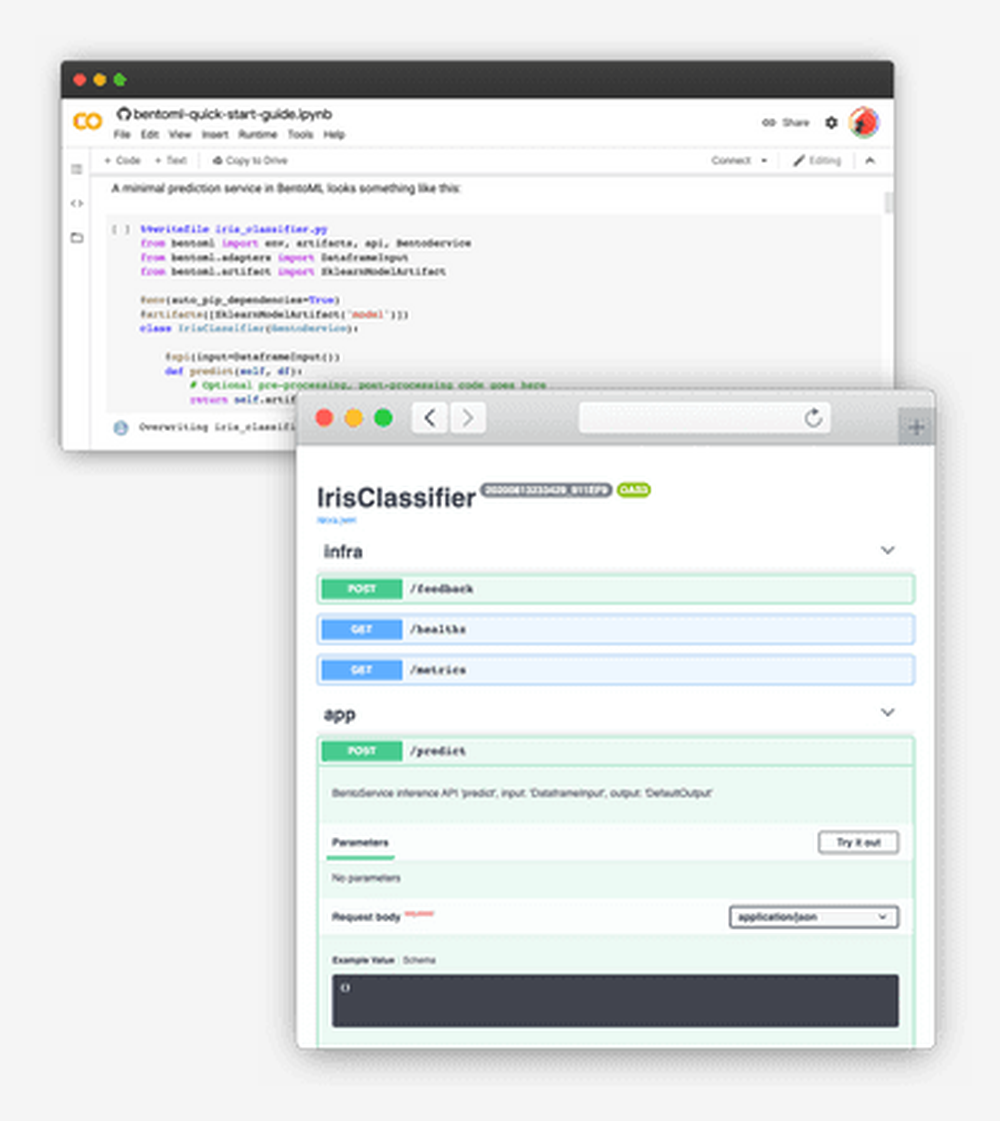Screen dimensions: 1000x1121
Task: Open the Connect dropdown in Colab
Action: pos(739,160)
